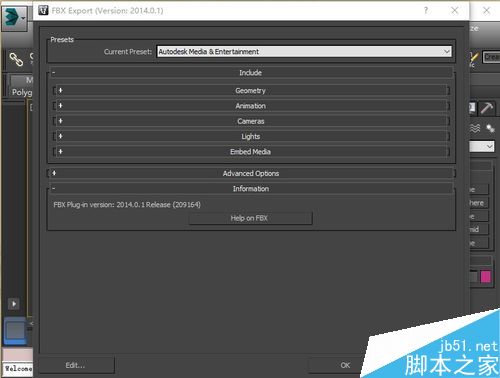Click the Polygon modeling ribbon label
Viewport: 500px width, 378px height.
(x=22, y=92)
